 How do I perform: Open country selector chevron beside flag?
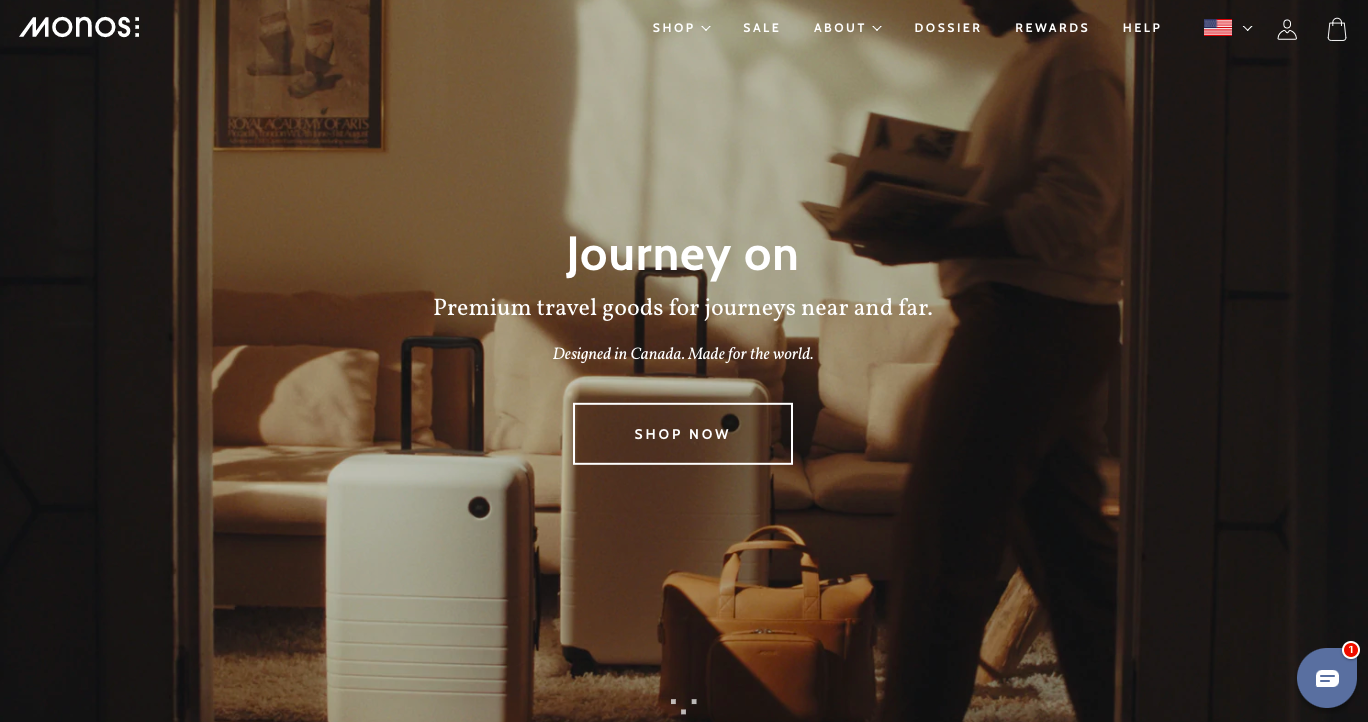pos(1247,28)
